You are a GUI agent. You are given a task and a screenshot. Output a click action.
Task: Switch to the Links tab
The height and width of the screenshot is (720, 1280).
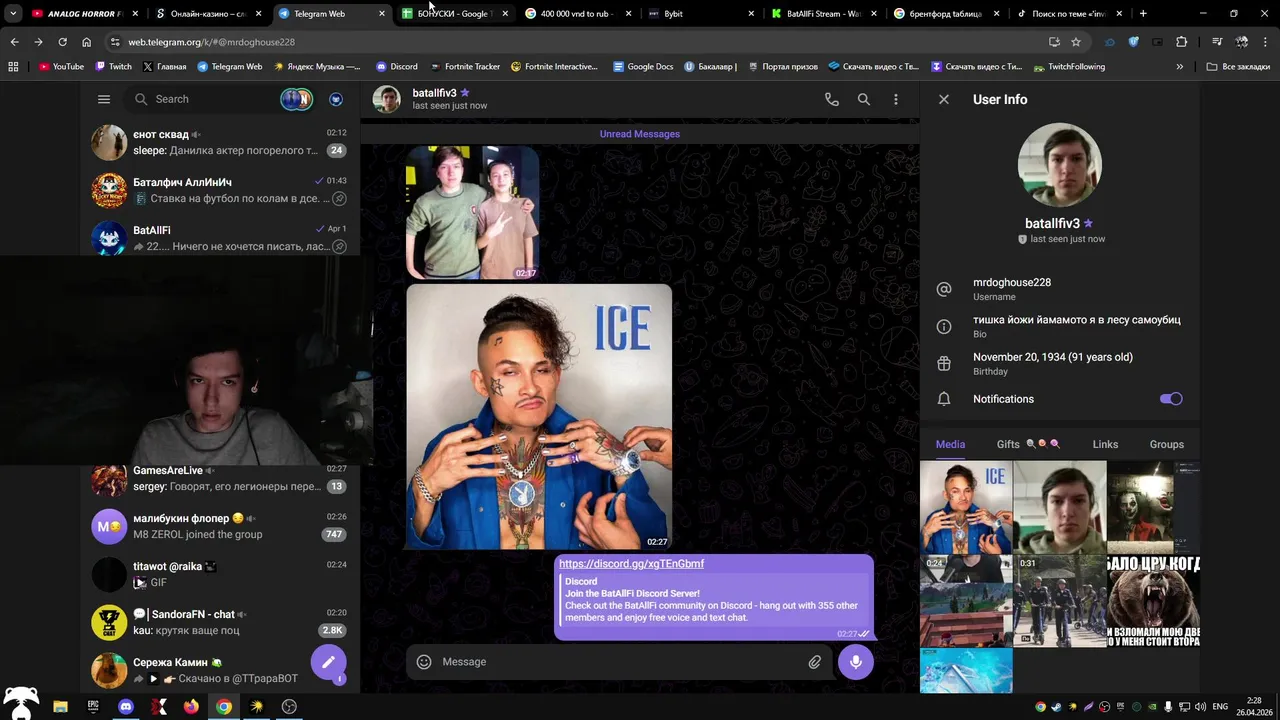point(1105,444)
